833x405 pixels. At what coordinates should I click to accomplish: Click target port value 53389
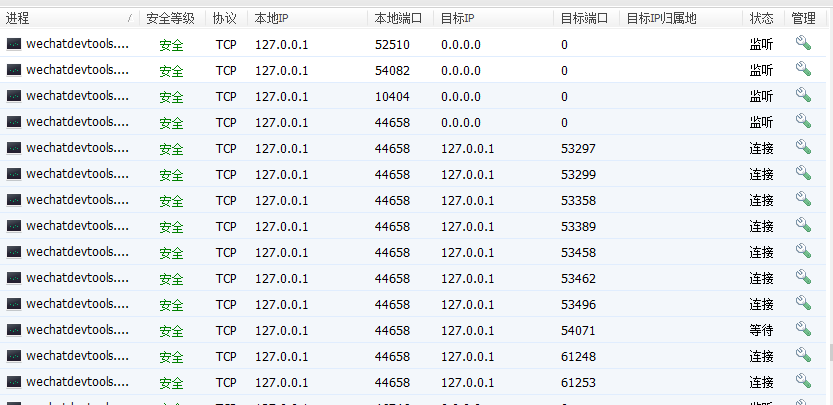(x=578, y=227)
